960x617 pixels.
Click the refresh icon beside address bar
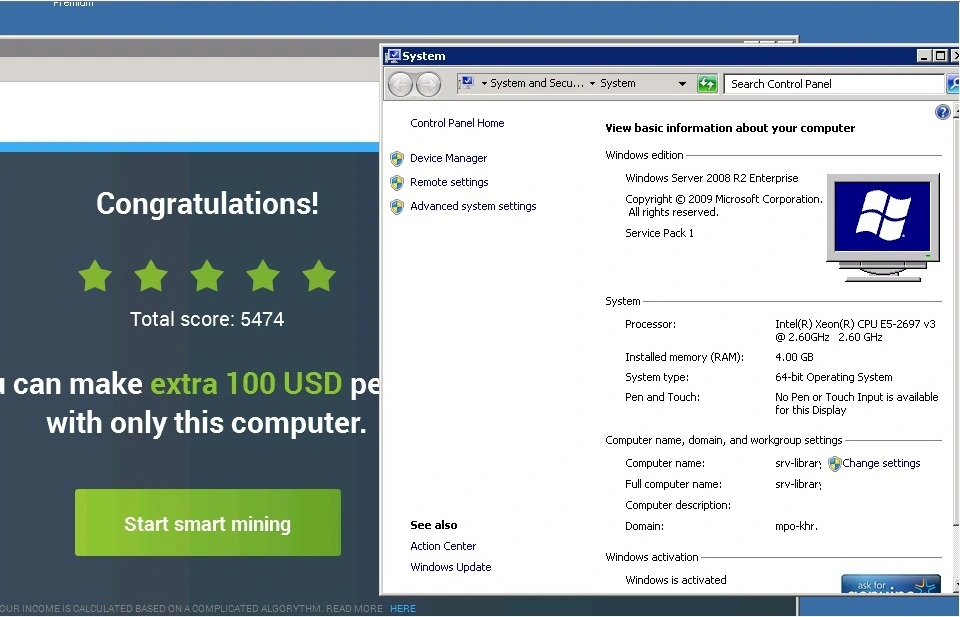(x=707, y=84)
